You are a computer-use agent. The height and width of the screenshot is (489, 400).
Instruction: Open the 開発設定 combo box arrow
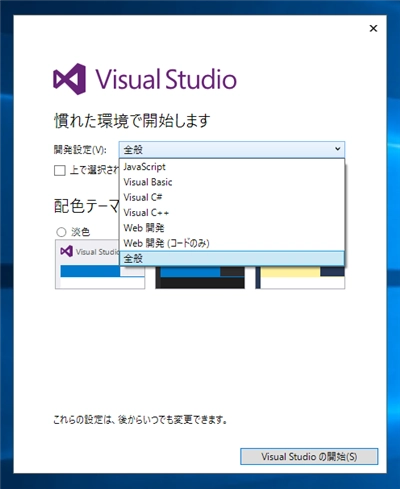click(337, 149)
